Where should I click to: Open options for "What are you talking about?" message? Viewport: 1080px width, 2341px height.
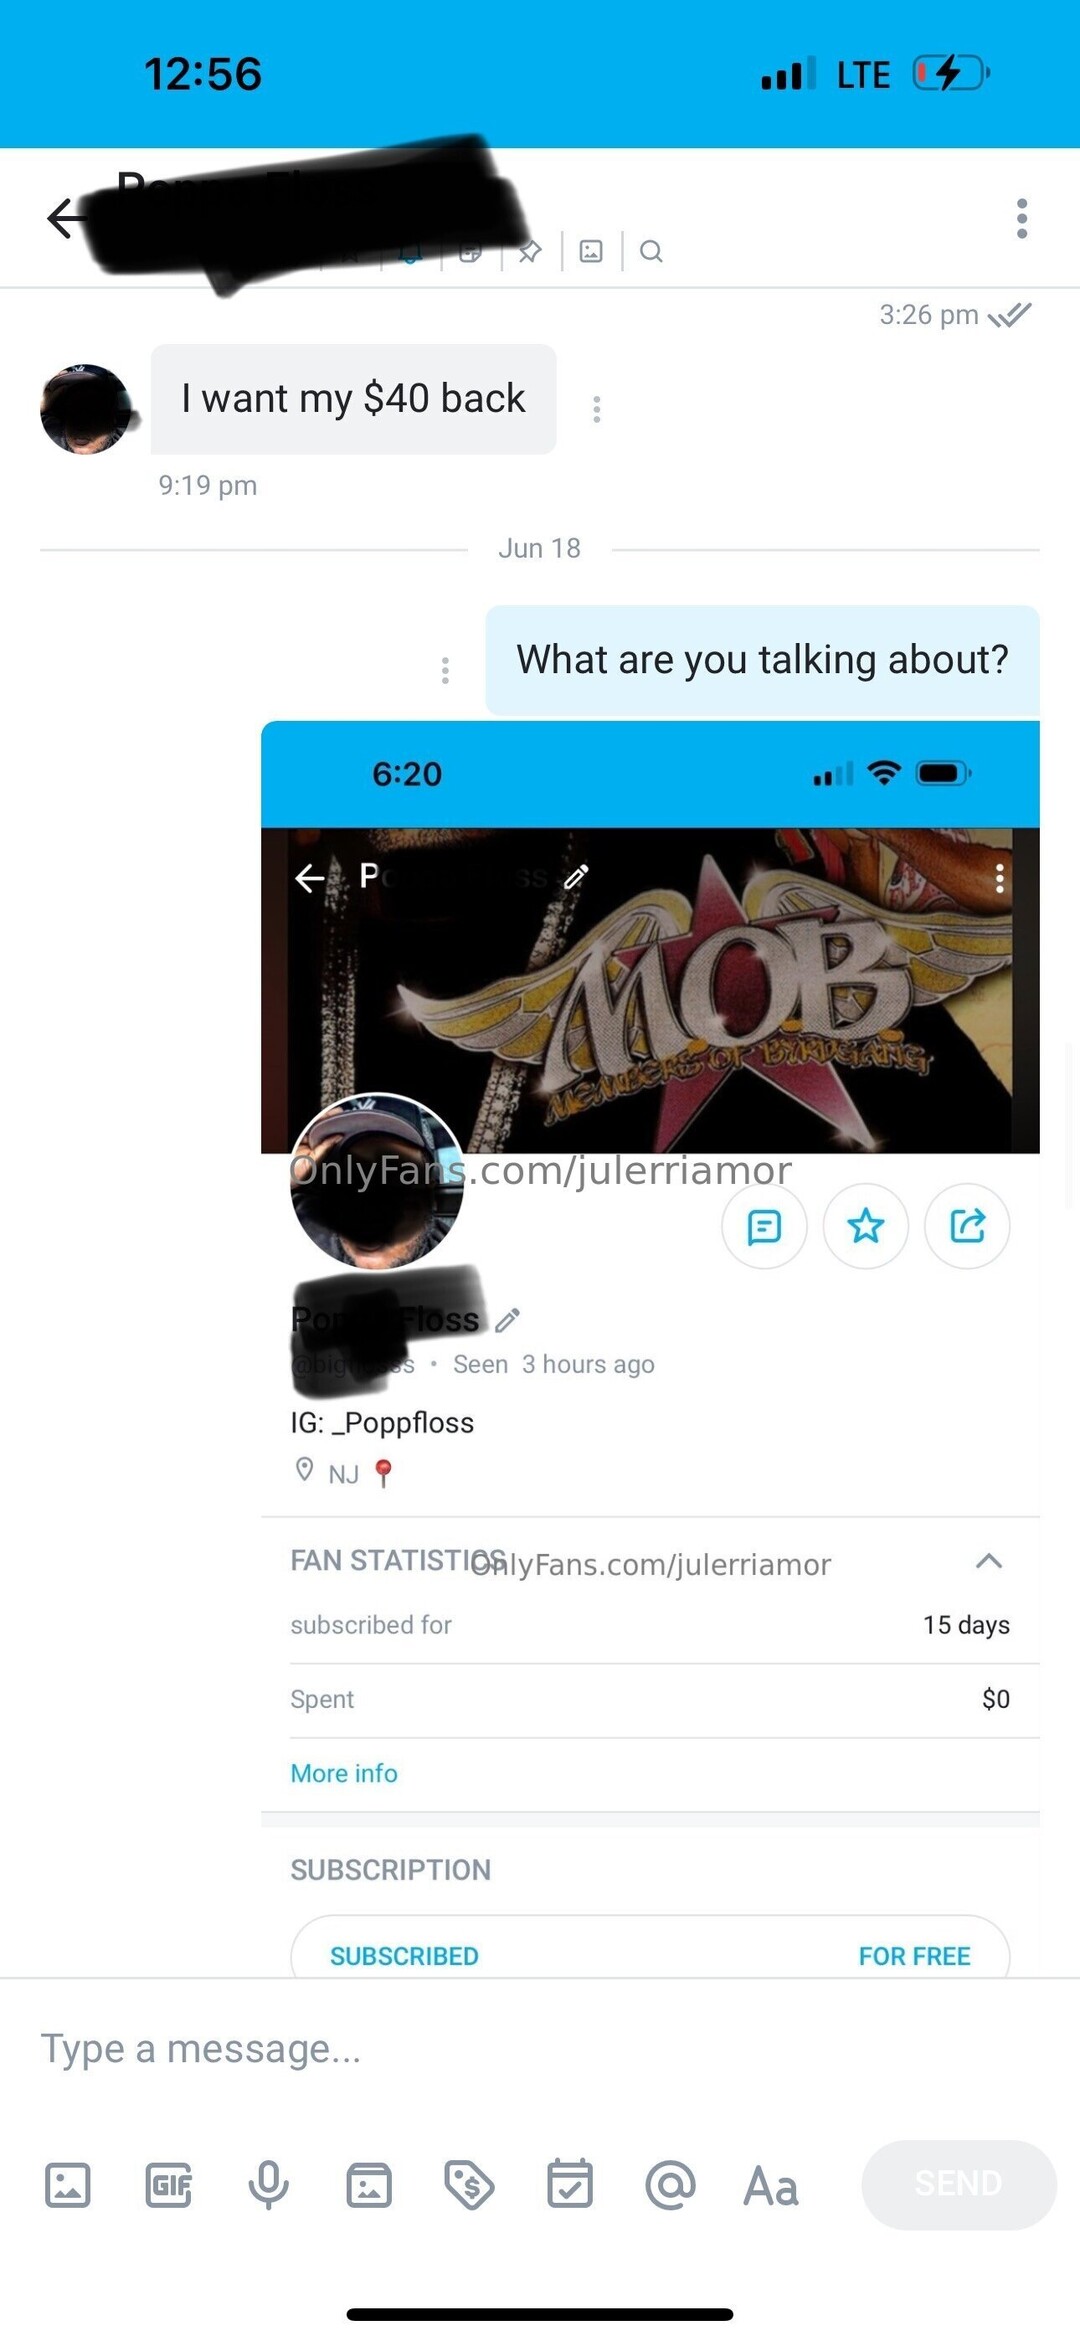445,670
